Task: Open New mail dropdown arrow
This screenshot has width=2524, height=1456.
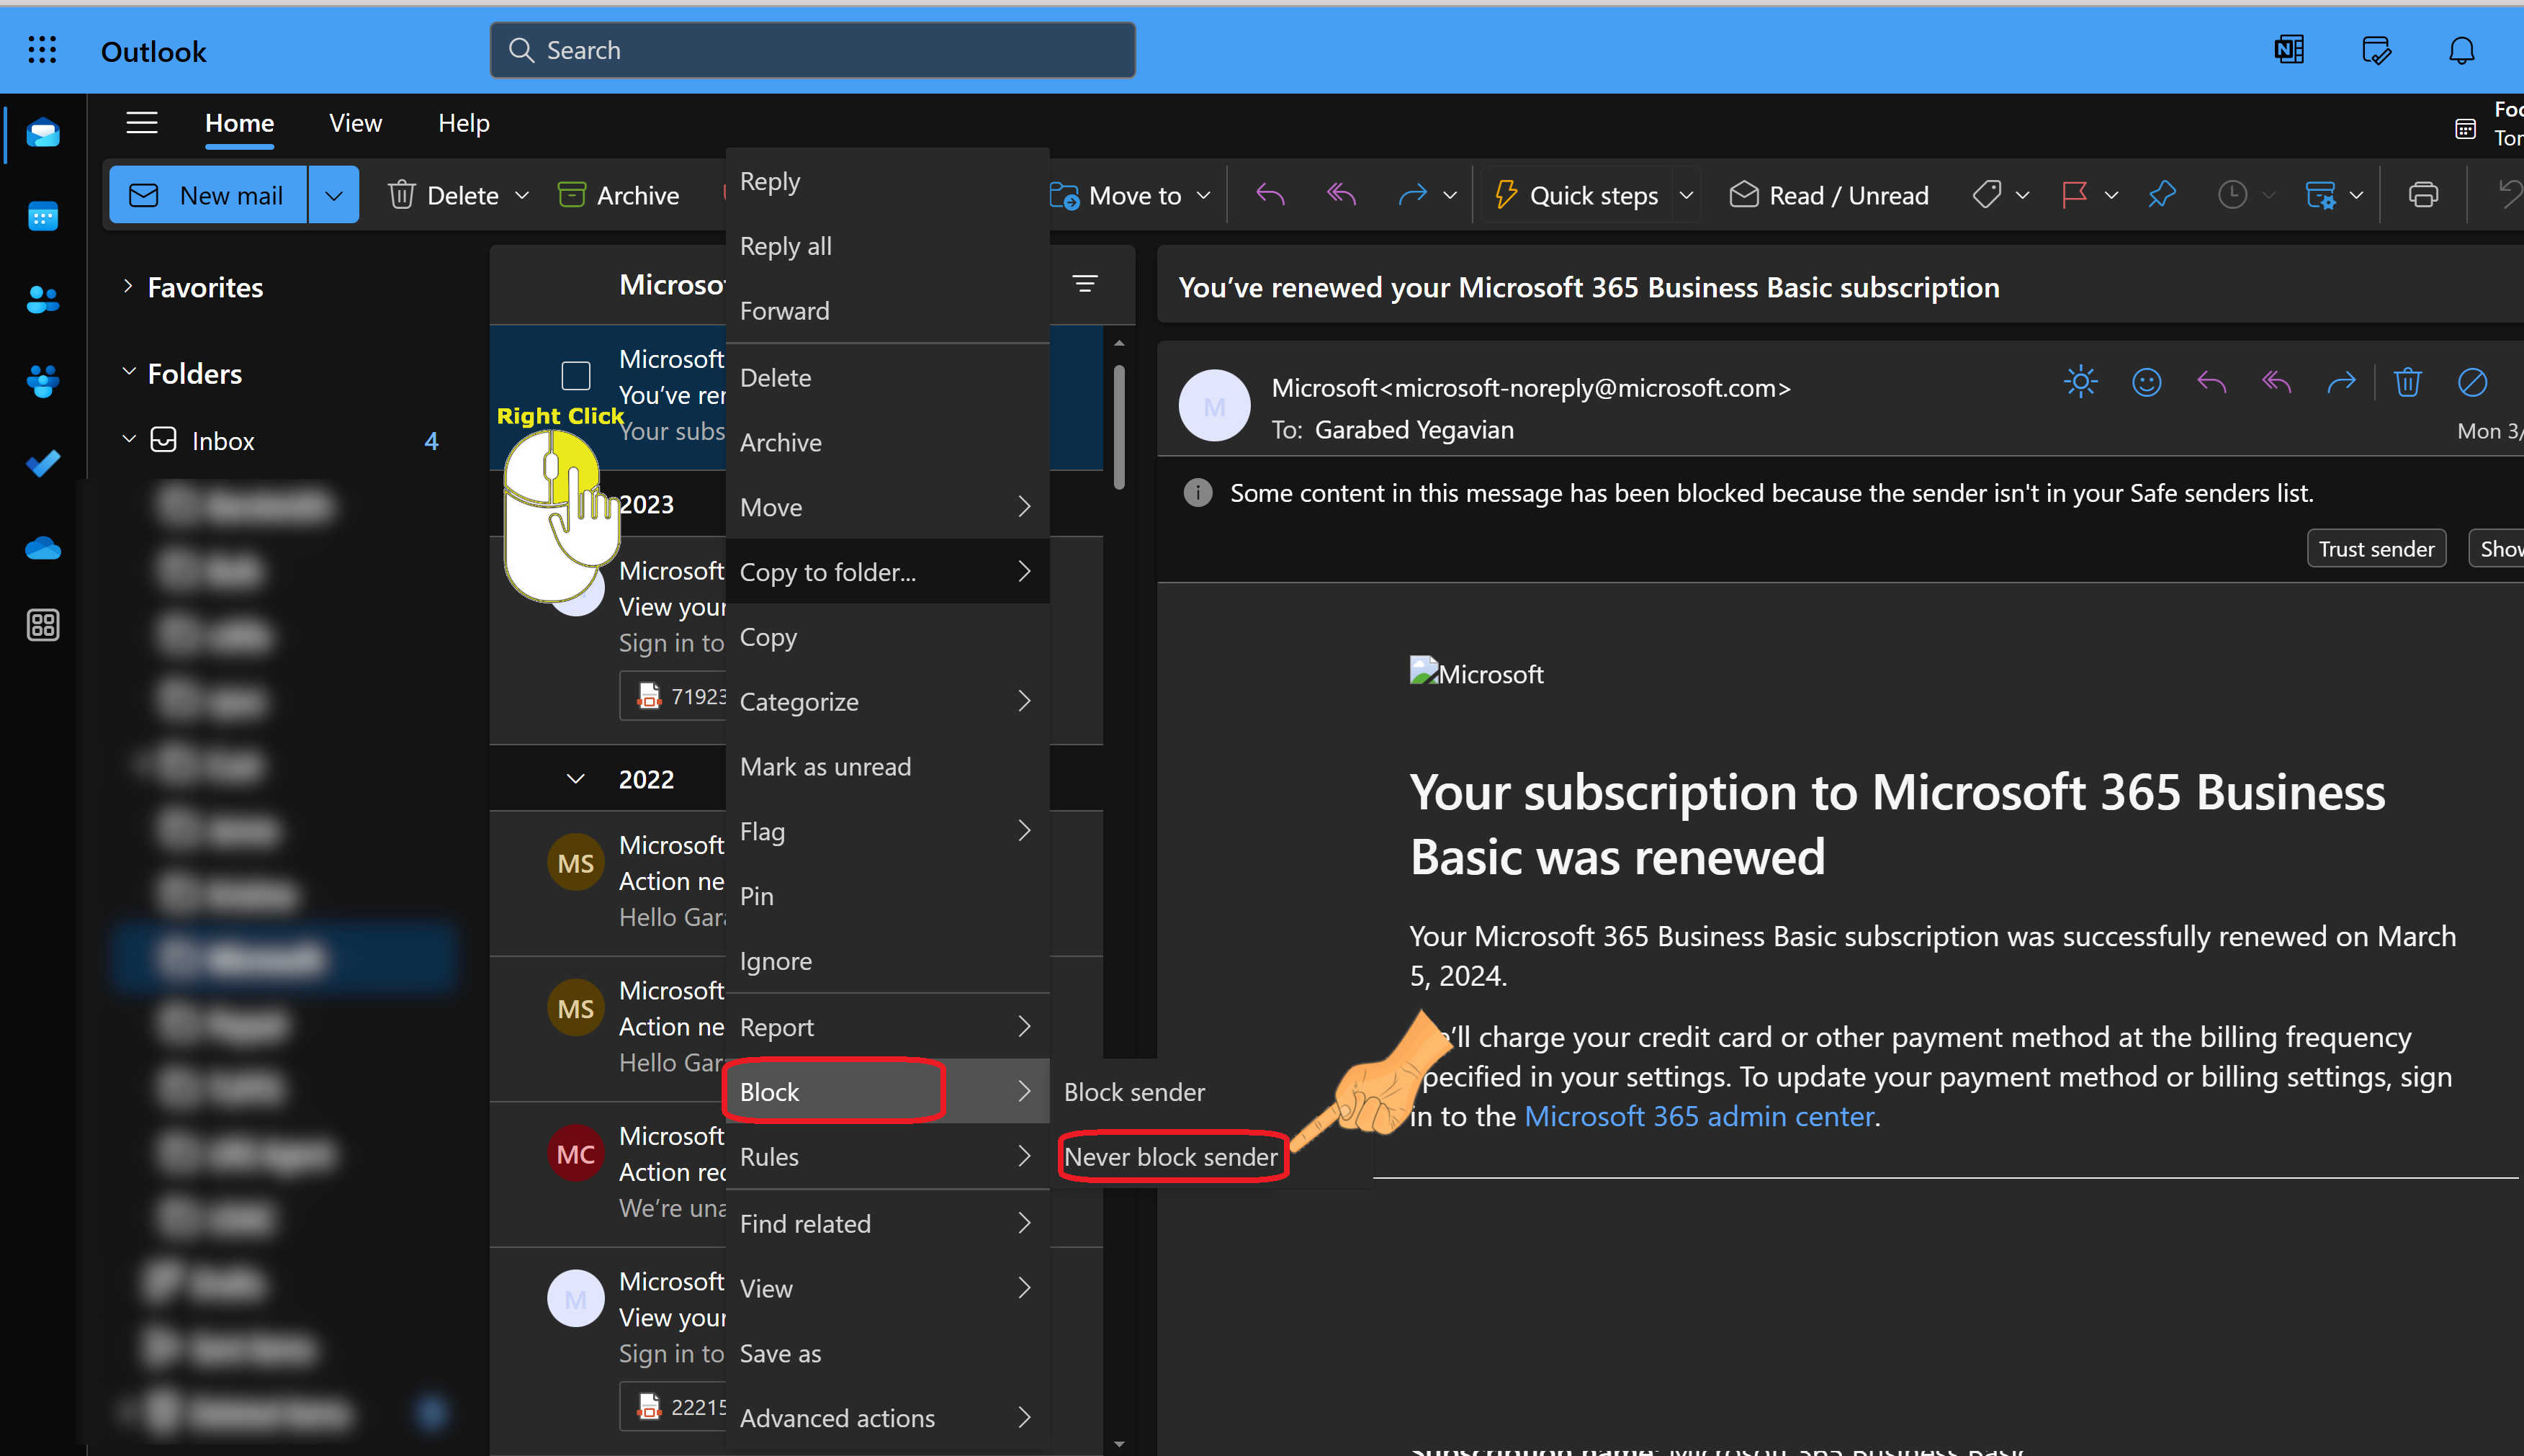Action: [x=334, y=195]
